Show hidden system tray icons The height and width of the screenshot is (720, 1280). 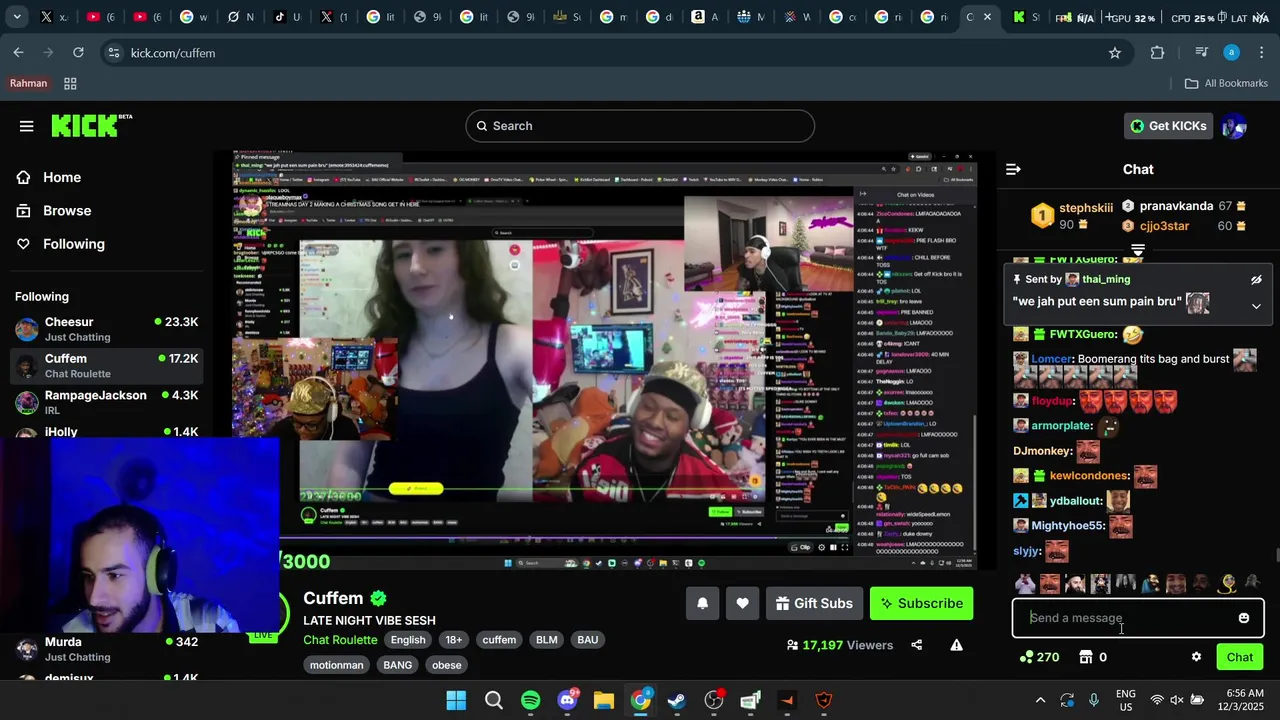tap(1040, 700)
